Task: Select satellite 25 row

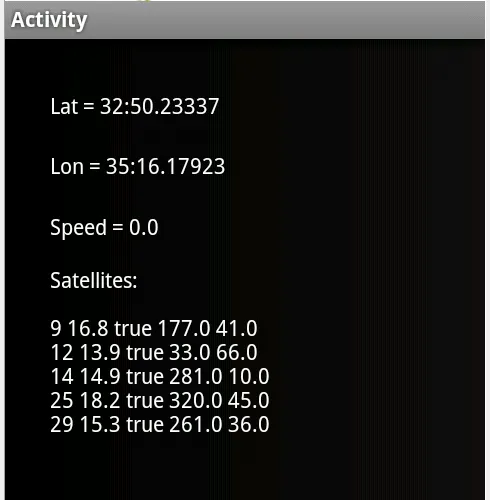Action: coord(160,400)
